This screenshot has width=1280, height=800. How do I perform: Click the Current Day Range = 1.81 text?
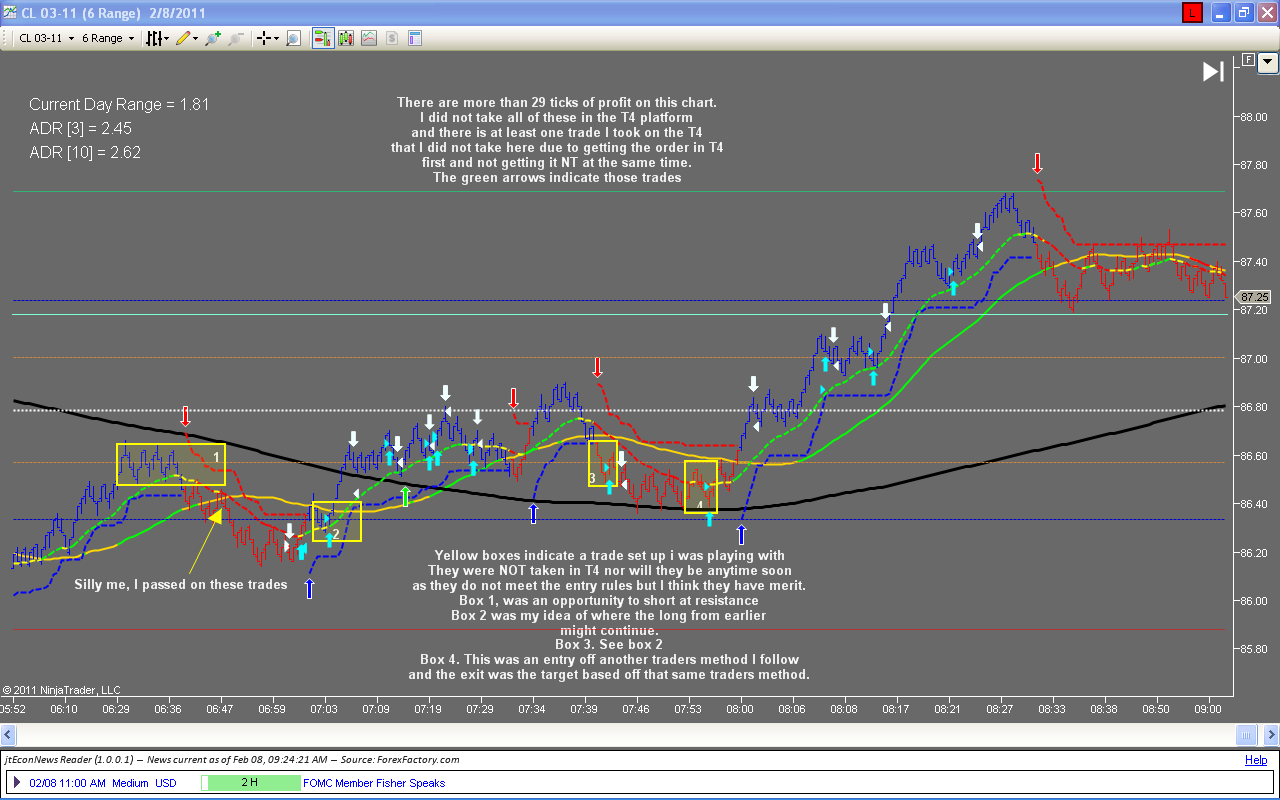point(119,104)
